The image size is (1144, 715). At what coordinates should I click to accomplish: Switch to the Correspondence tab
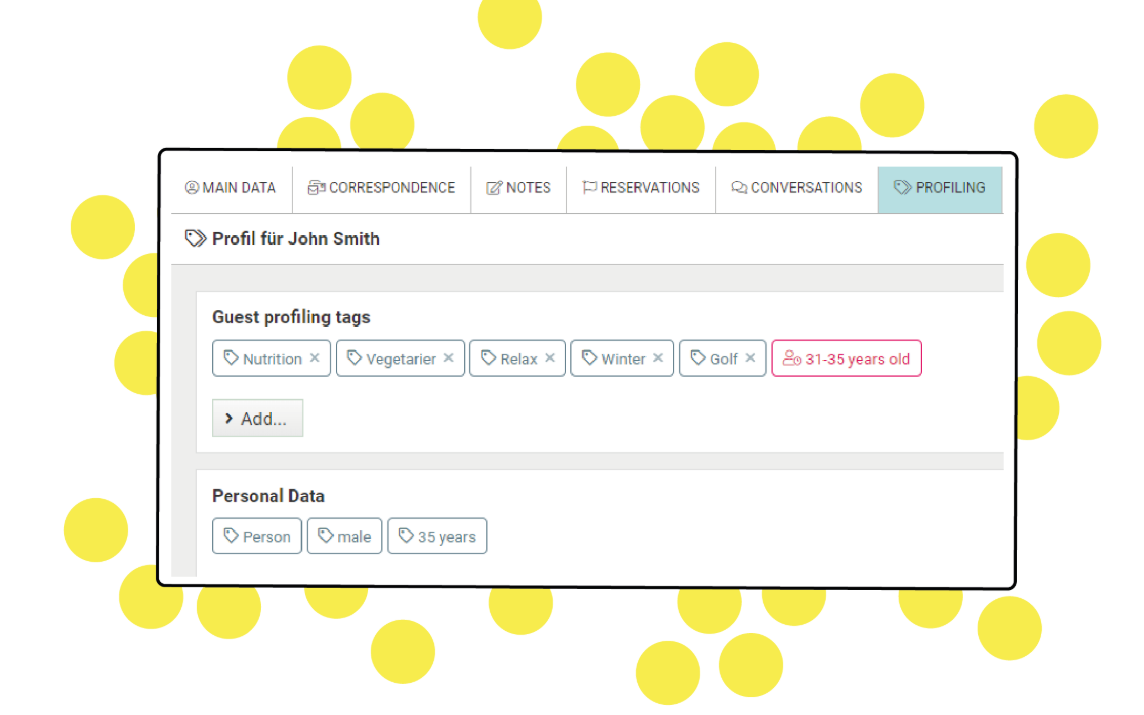381,187
